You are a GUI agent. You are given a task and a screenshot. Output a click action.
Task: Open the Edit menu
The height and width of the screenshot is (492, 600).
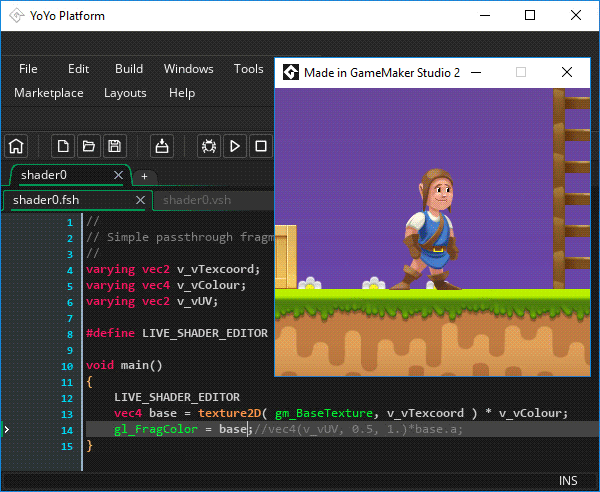coord(78,69)
